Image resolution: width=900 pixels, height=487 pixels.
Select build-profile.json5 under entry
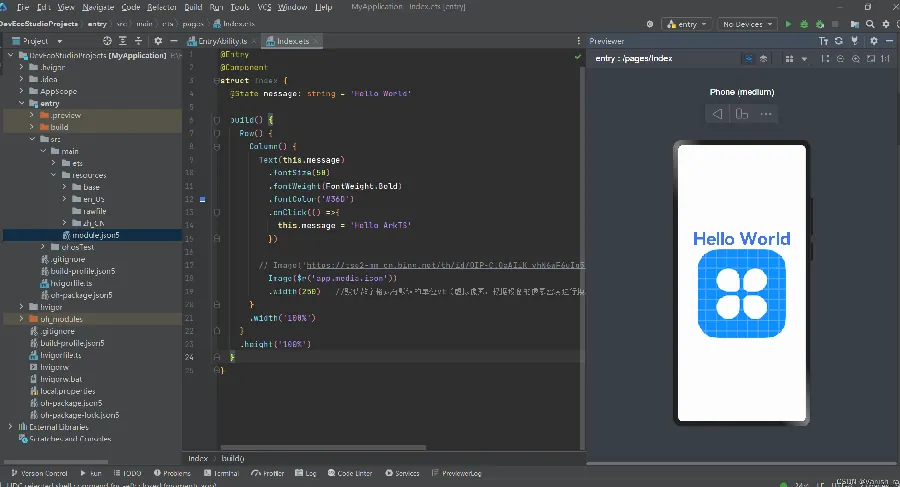click(x=83, y=271)
